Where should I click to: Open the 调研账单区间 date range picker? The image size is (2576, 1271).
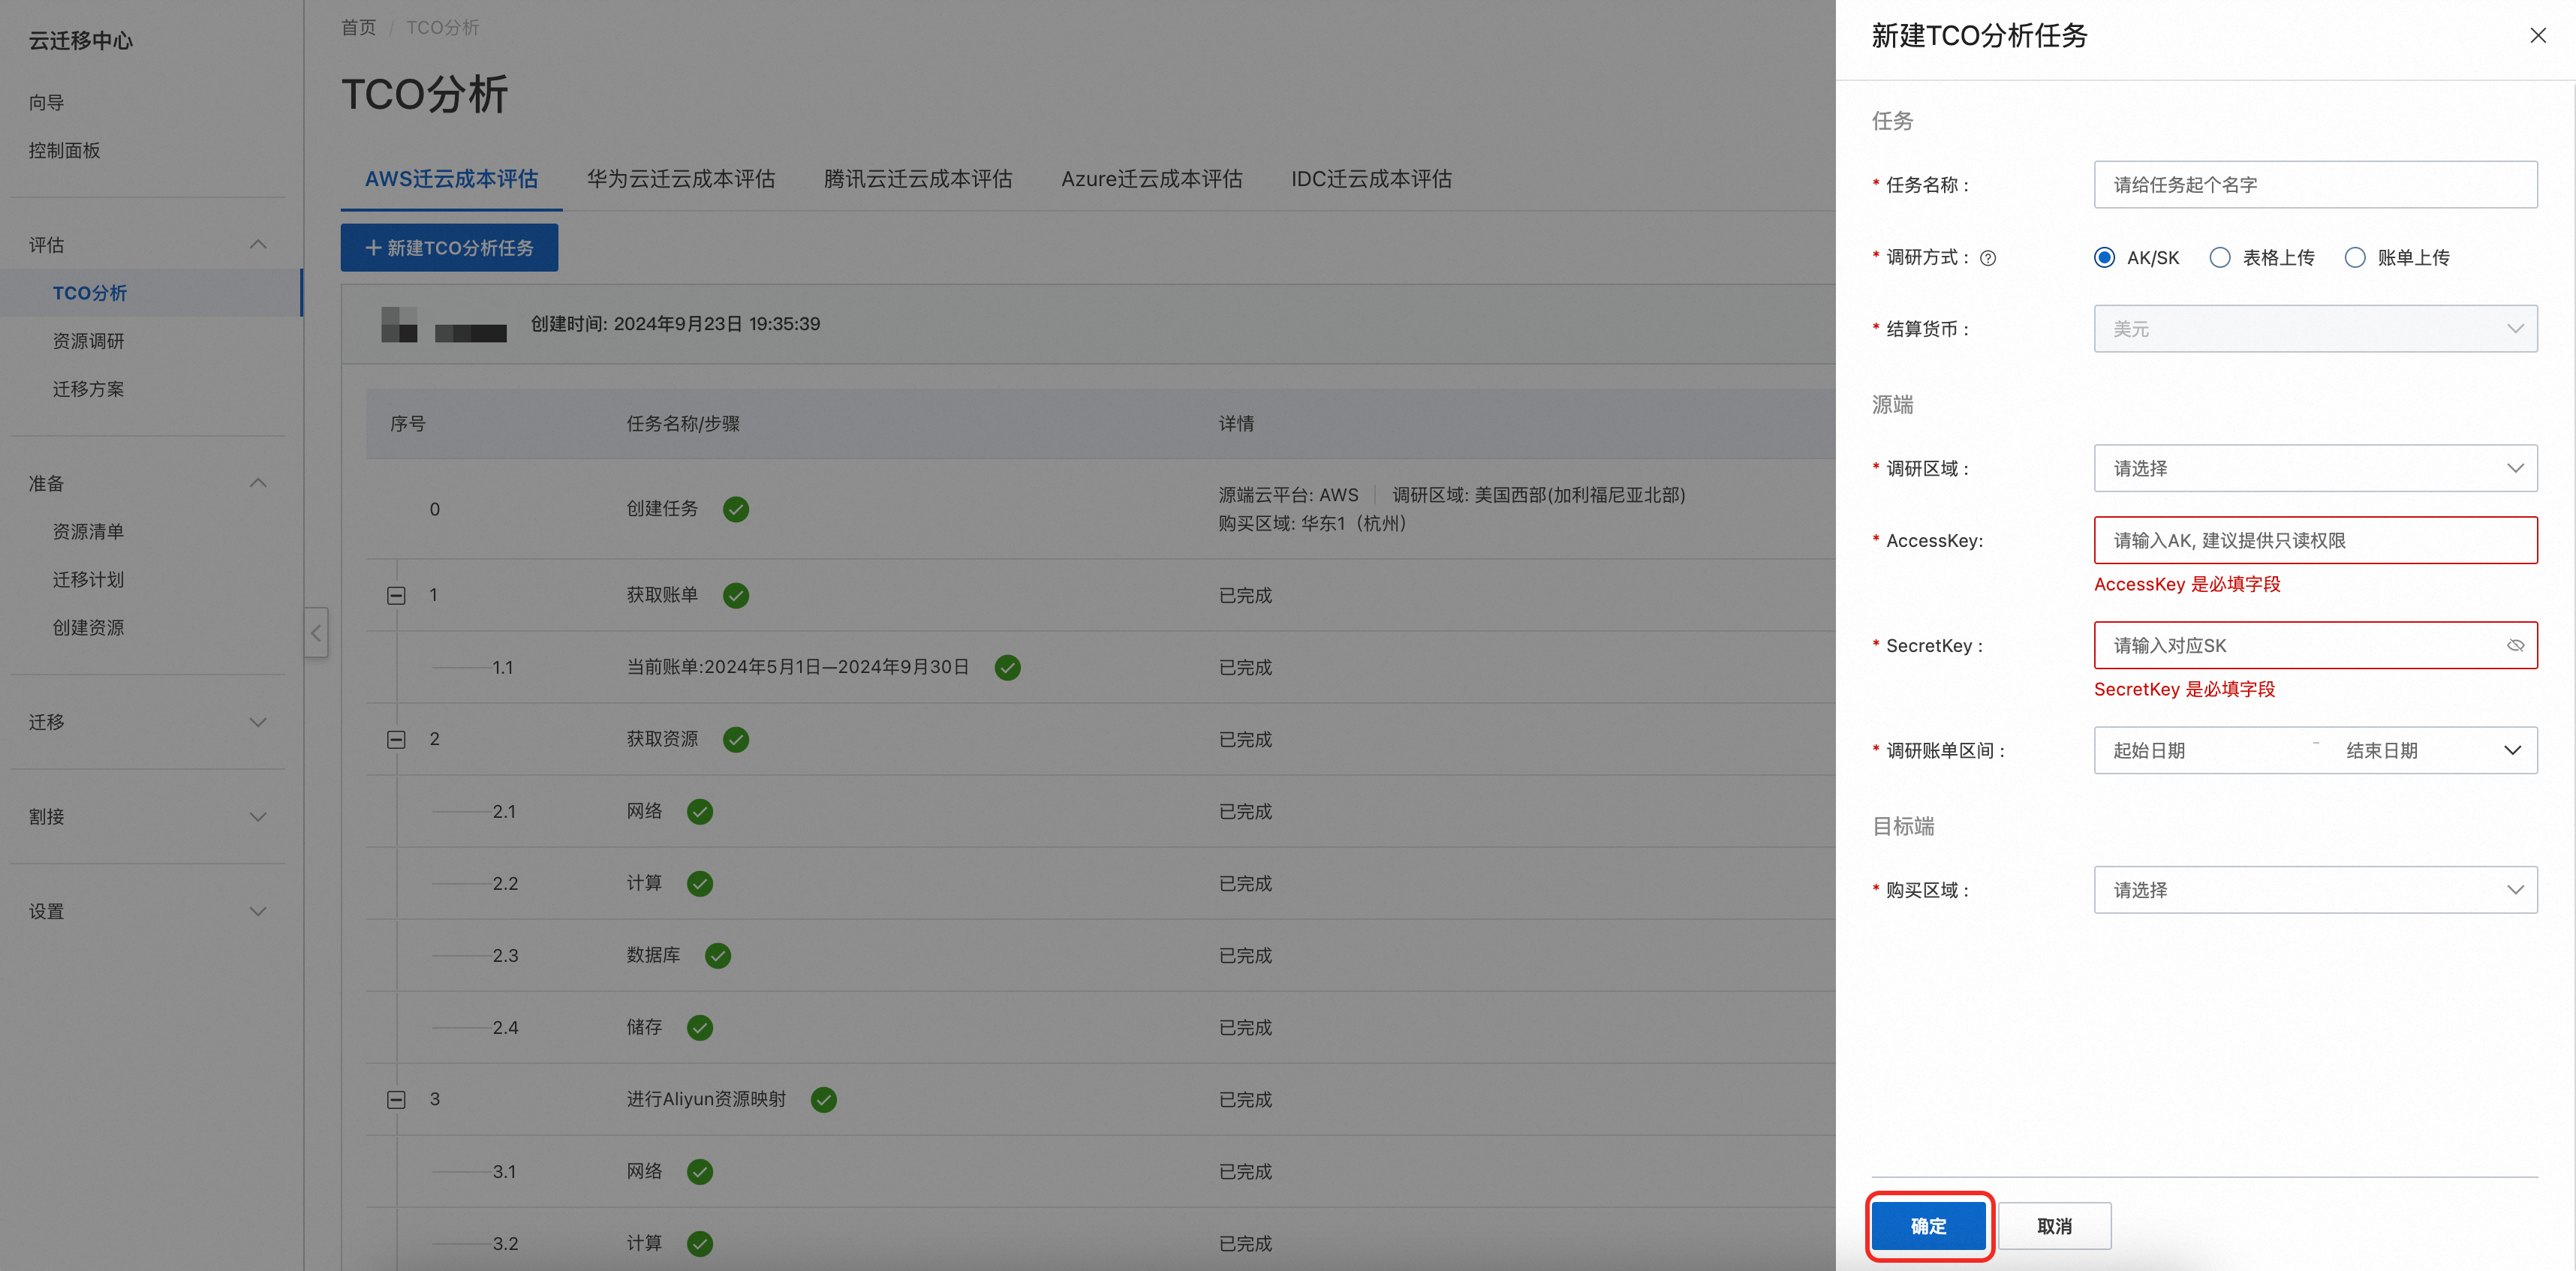pyautogui.click(x=2315, y=750)
